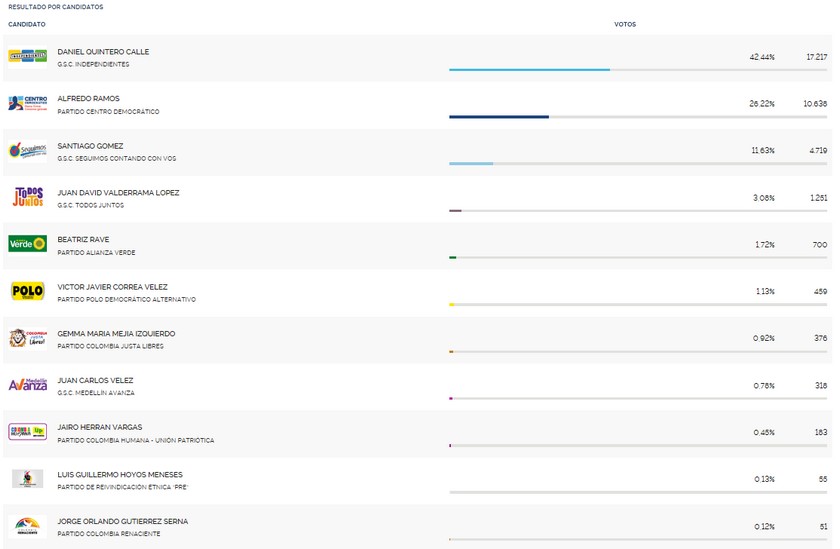Click Daniel Quintero's vote progress bar
The height and width of the screenshot is (549, 840).
pyautogui.click(x=529, y=70)
